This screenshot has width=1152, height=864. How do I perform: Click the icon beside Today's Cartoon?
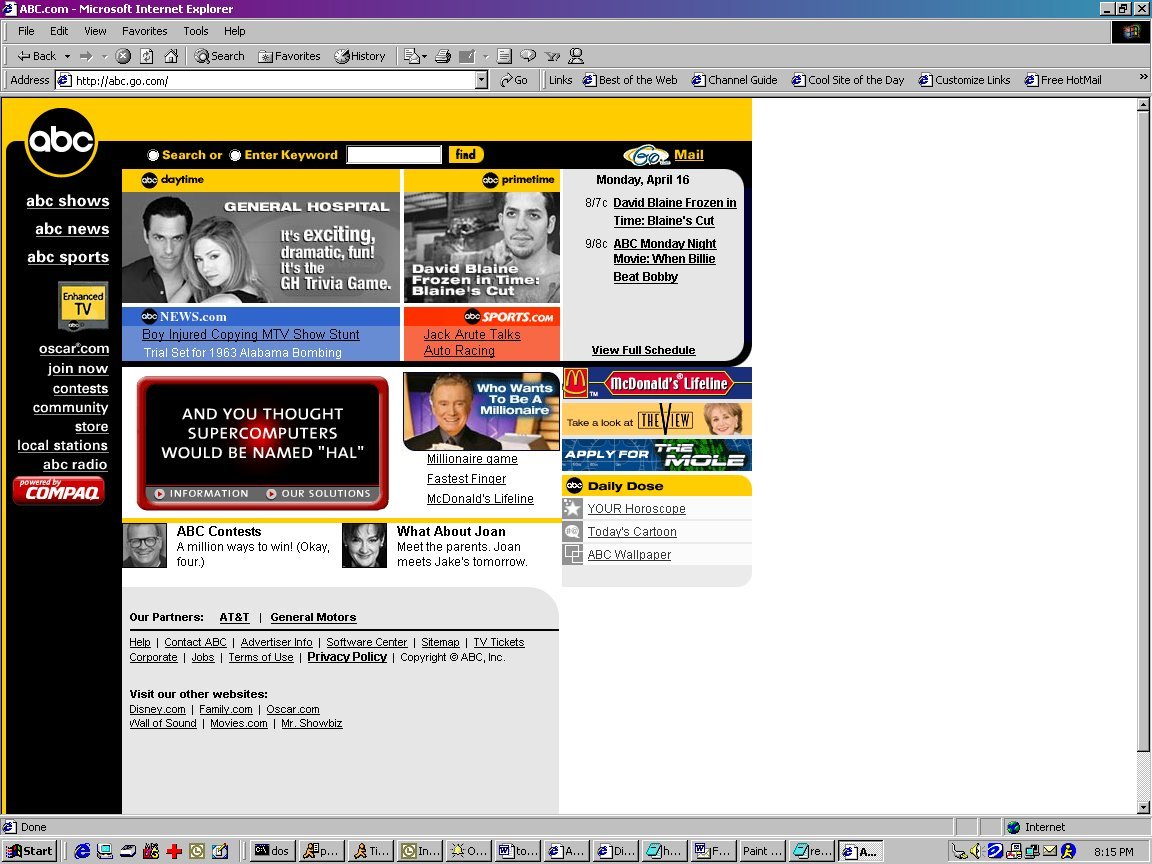point(572,531)
